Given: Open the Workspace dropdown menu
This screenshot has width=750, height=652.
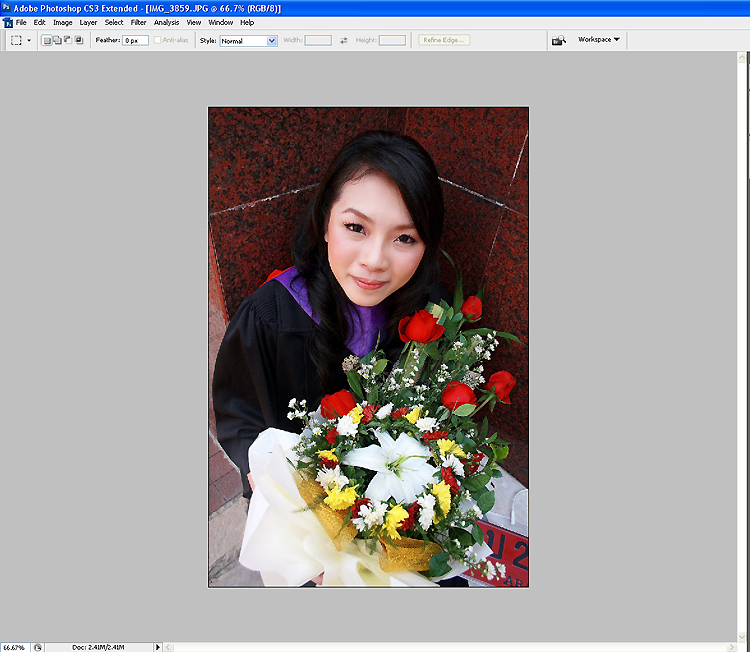Looking at the screenshot, I should 599,39.
